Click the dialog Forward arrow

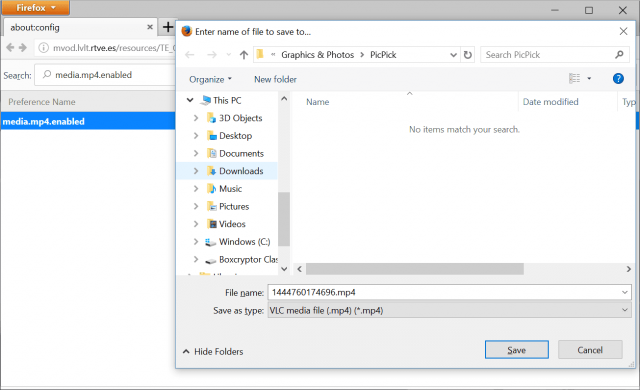click(x=211, y=55)
